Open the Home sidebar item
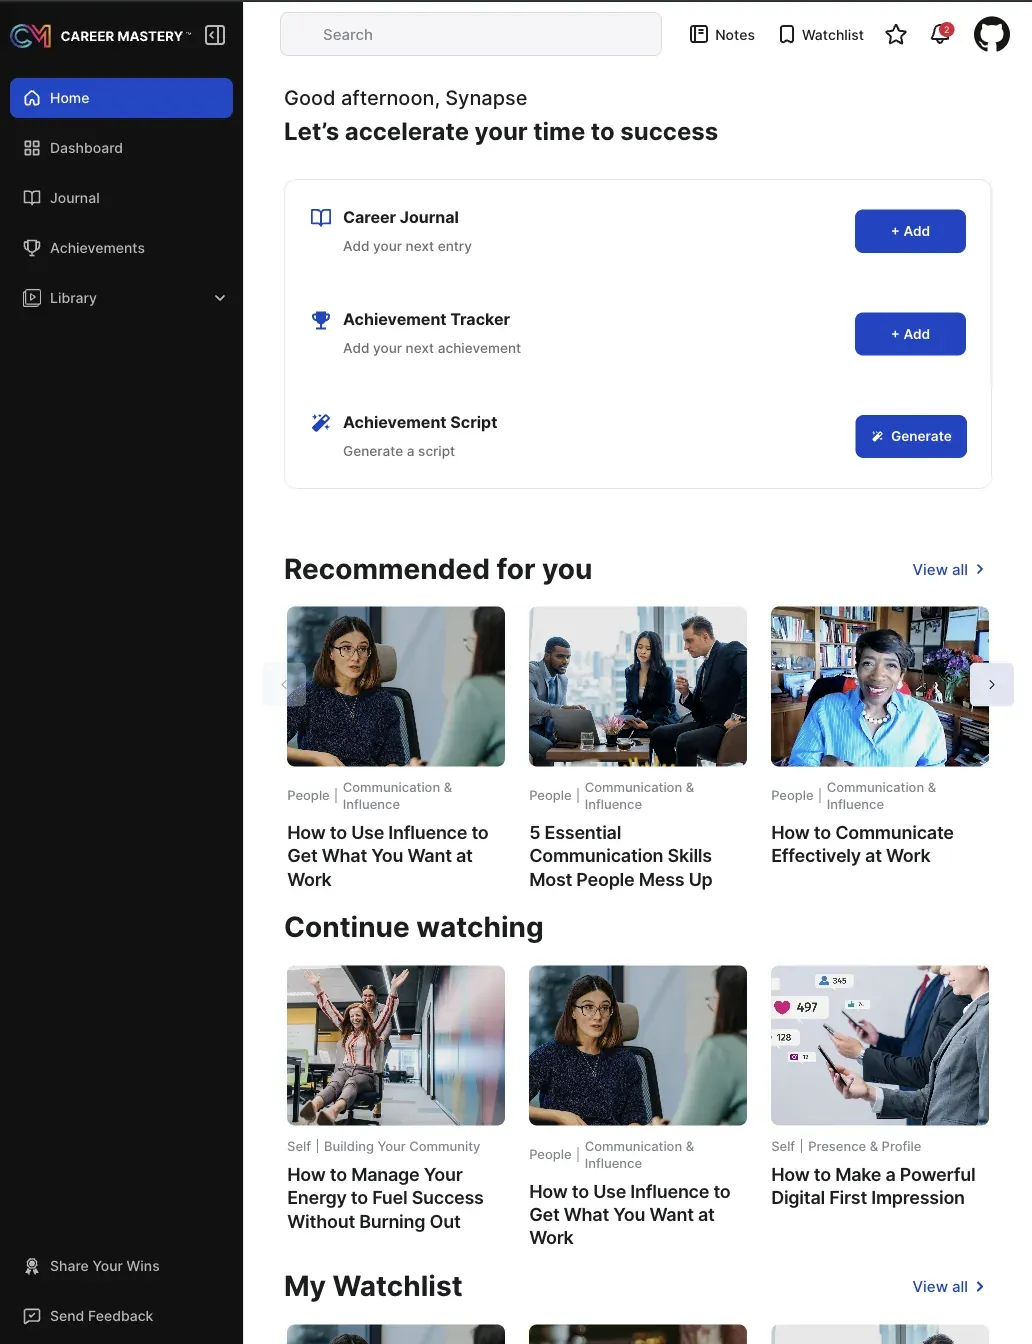This screenshot has width=1032, height=1344. pyautogui.click(x=121, y=98)
